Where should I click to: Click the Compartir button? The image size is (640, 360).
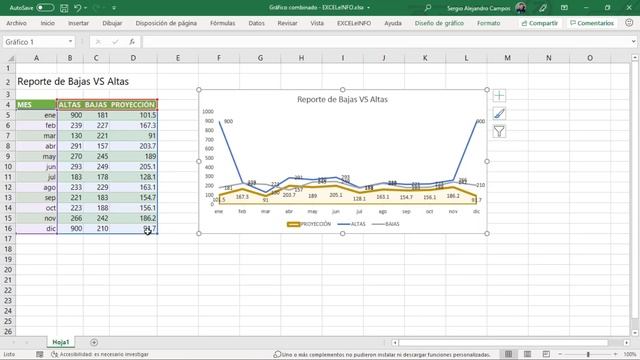coord(540,23)
